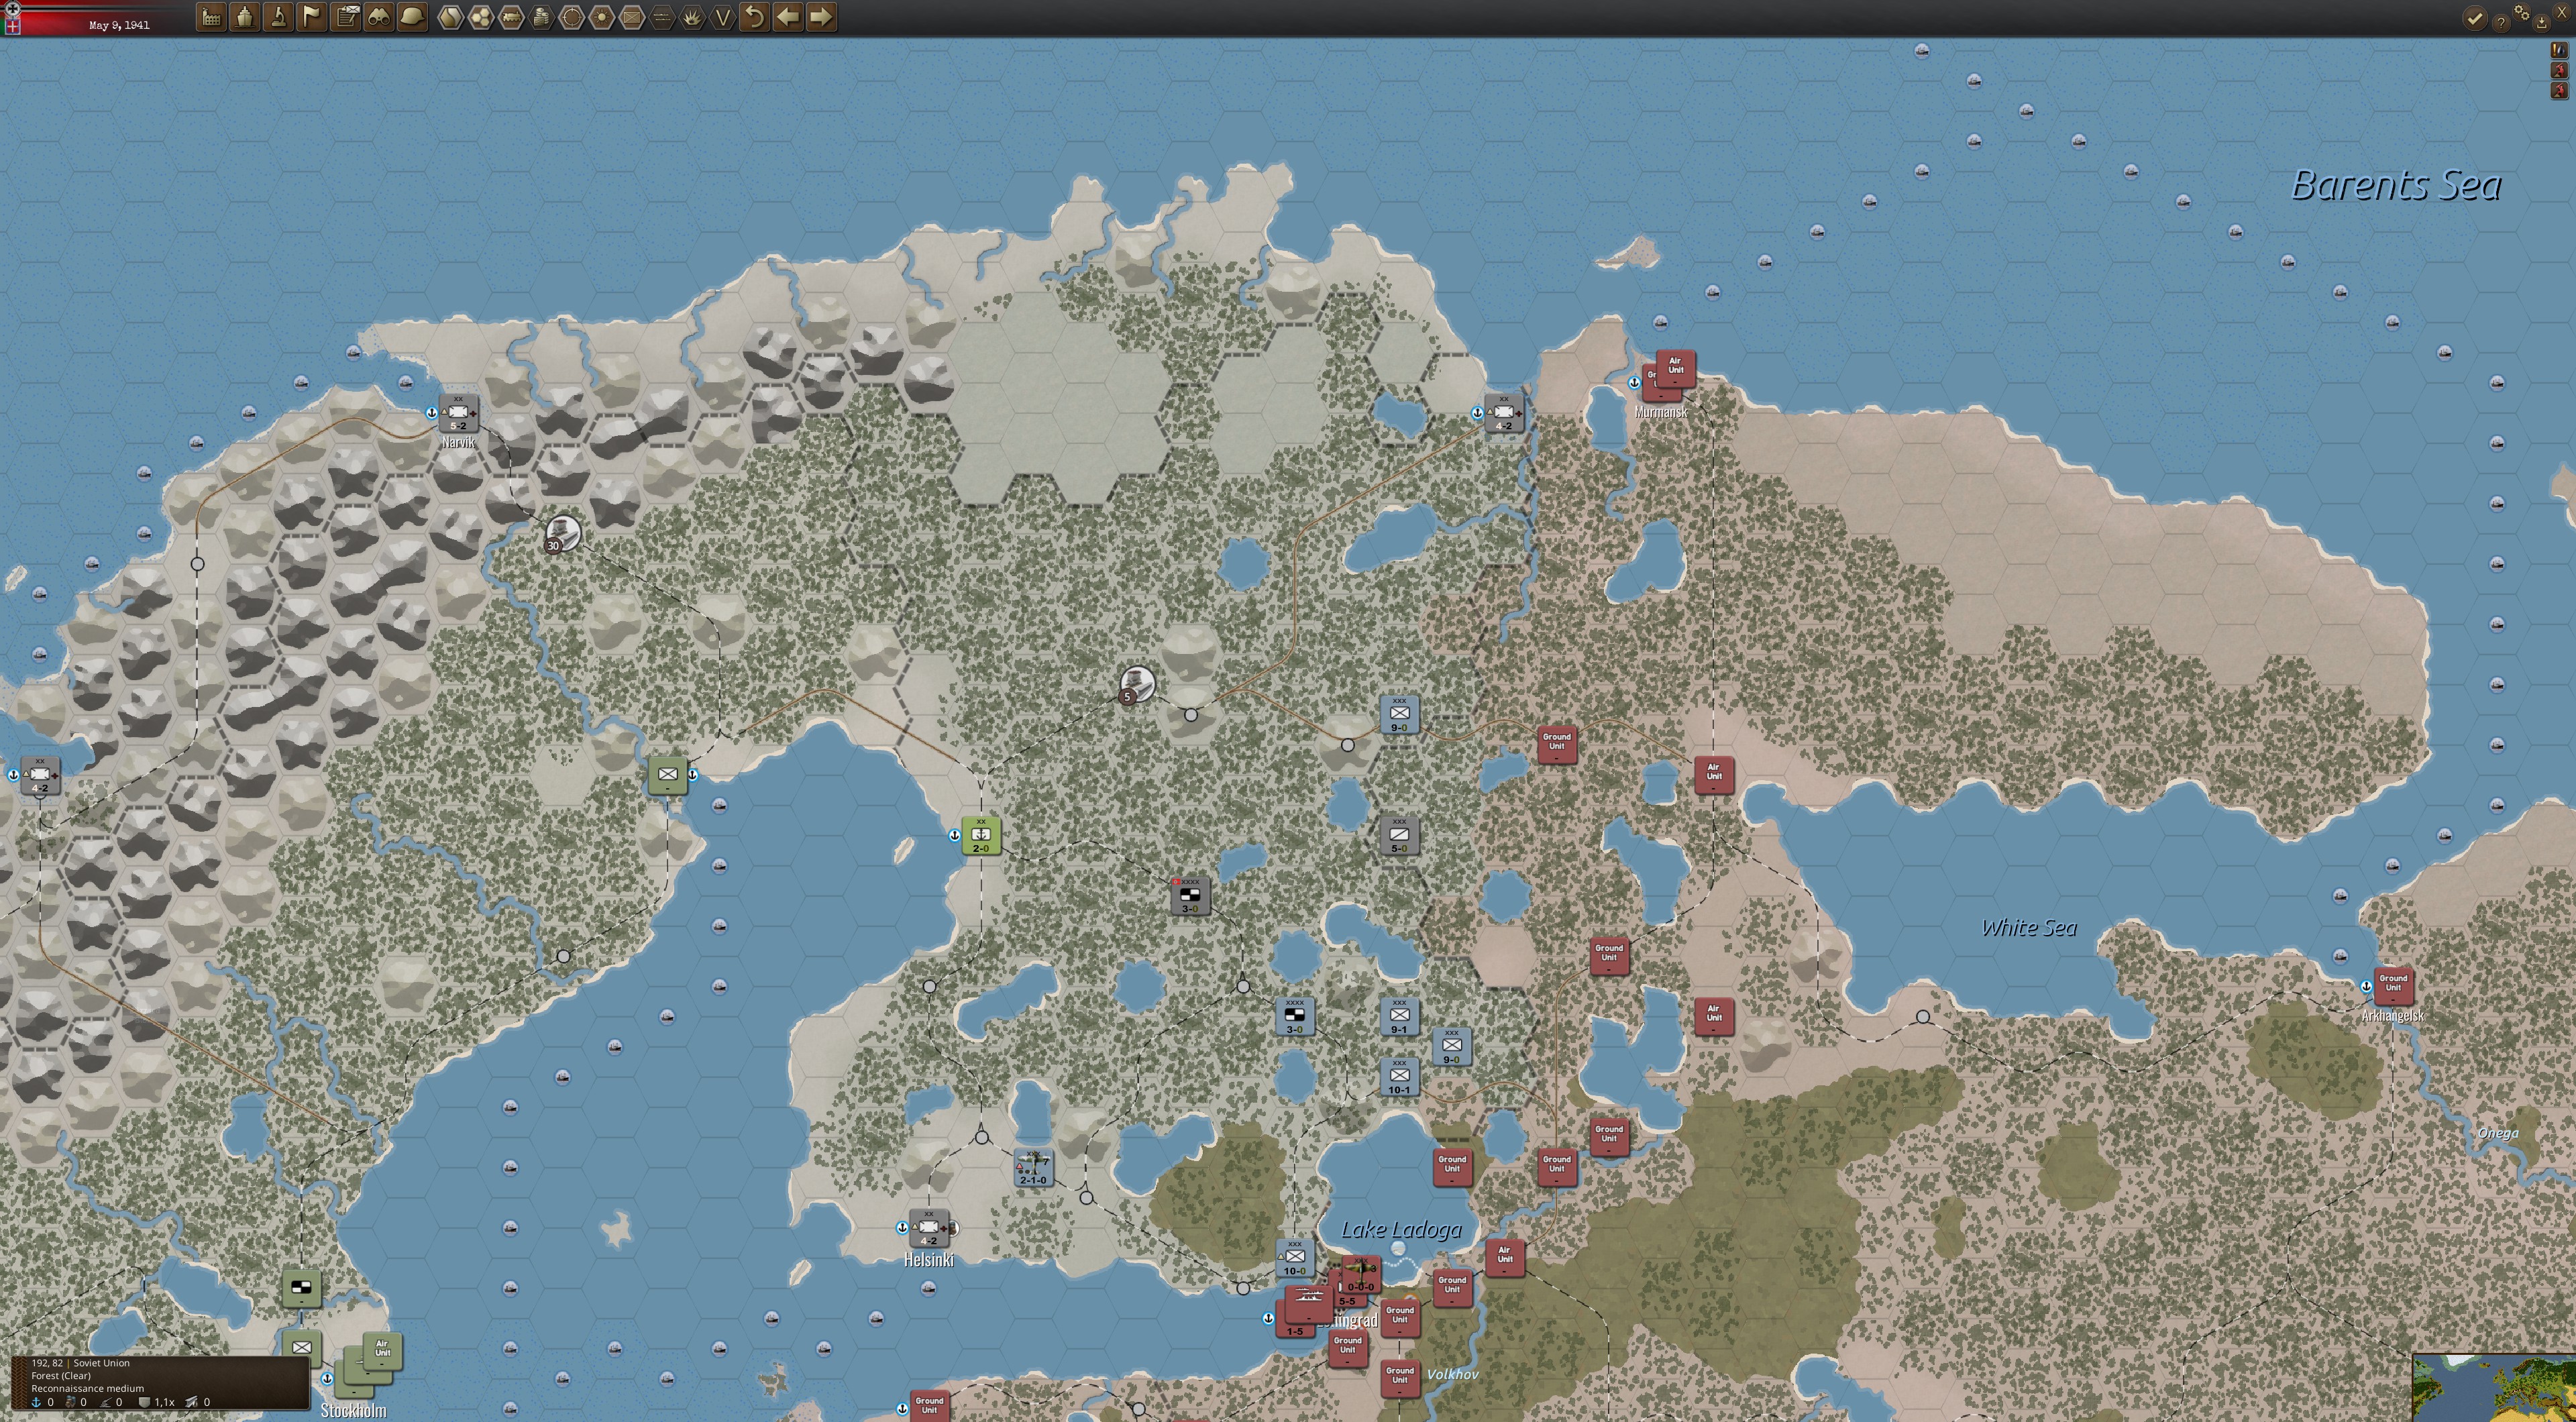Toggle the V victory overlay
The width and height of the screenshot is (2576, 1422).
[722, 17]
